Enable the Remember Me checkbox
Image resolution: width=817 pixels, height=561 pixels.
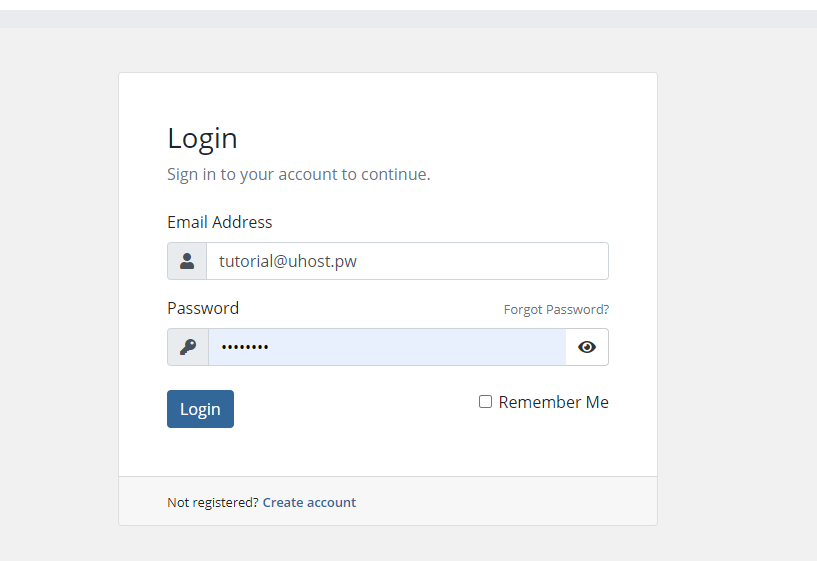tap(485, 402)
